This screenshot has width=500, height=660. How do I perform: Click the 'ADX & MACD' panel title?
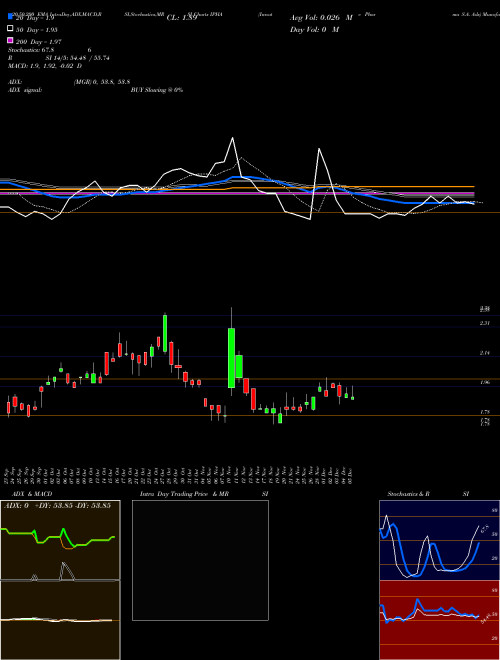(x=32, y=494)
